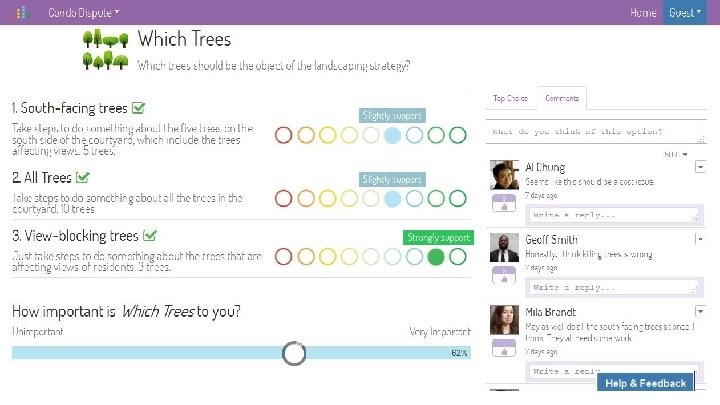
Task: Select the filled green circle for View-blocking trees
Action: click(x=436, y=257)
